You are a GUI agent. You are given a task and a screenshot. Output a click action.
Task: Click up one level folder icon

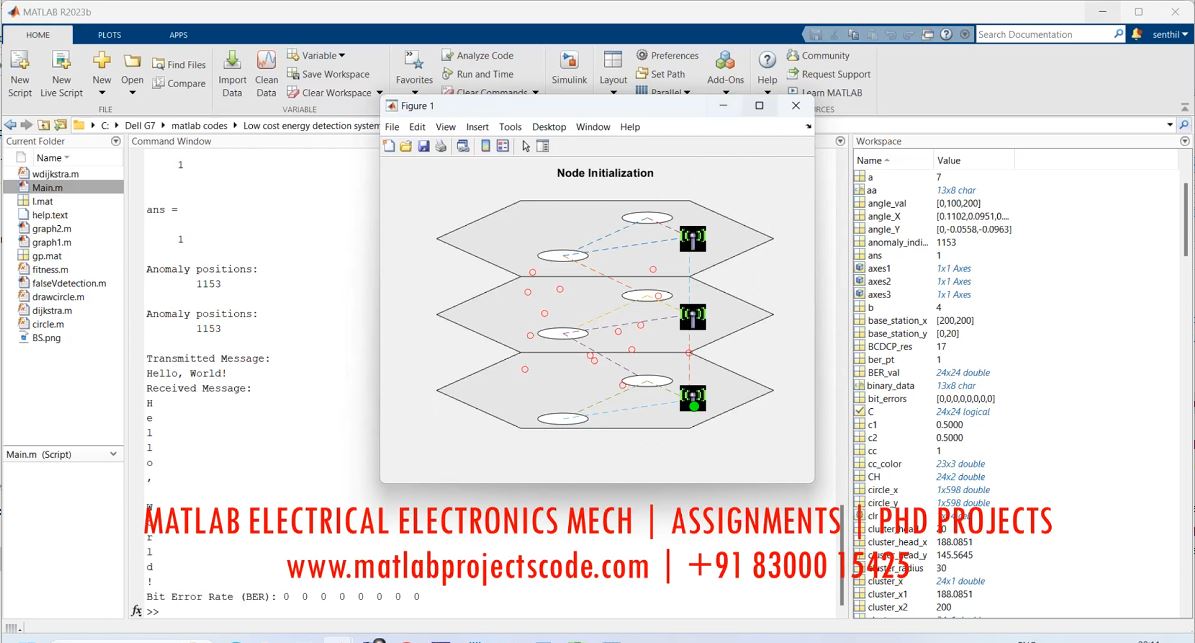pos(43,125)
